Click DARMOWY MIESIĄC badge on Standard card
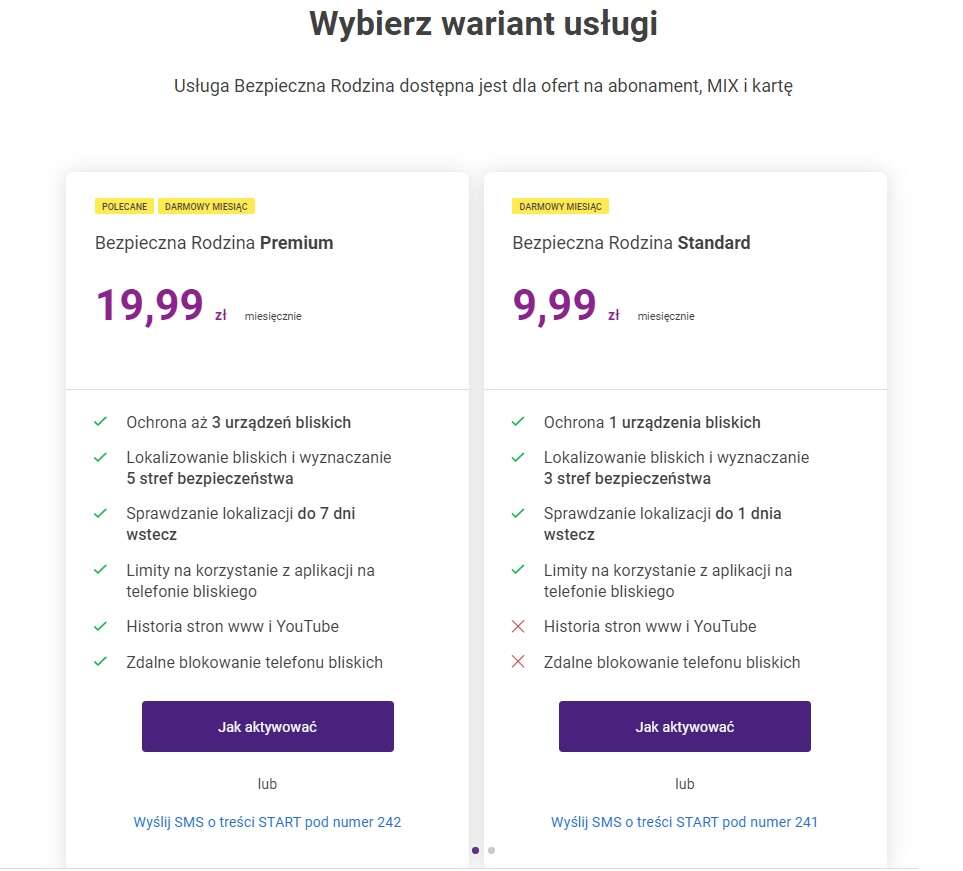 [560, 206]
